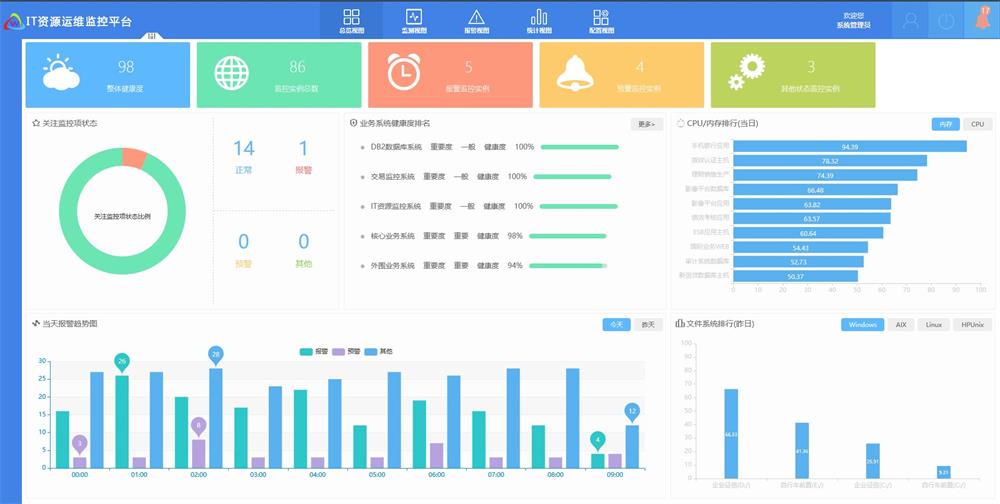Open the 整体健康度 98 card
Screen dimensions: 1000x504
coord(108,75)
